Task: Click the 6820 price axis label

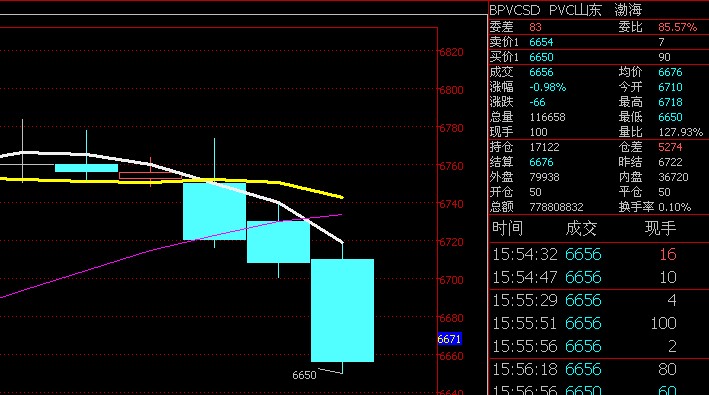Action: (x=451, y=52)
